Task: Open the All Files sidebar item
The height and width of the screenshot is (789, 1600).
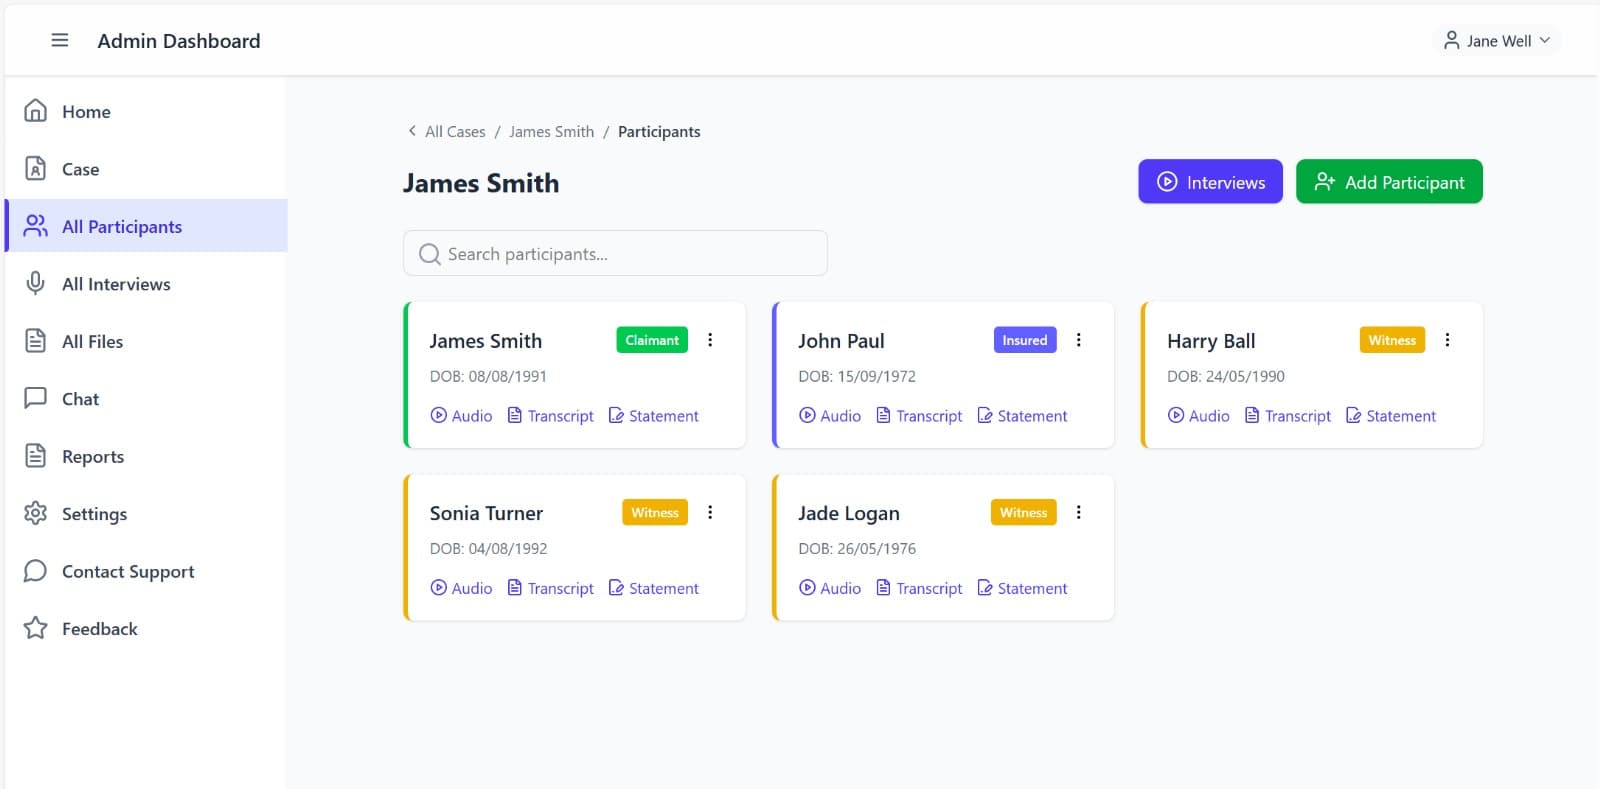Action: coord(92,342)
